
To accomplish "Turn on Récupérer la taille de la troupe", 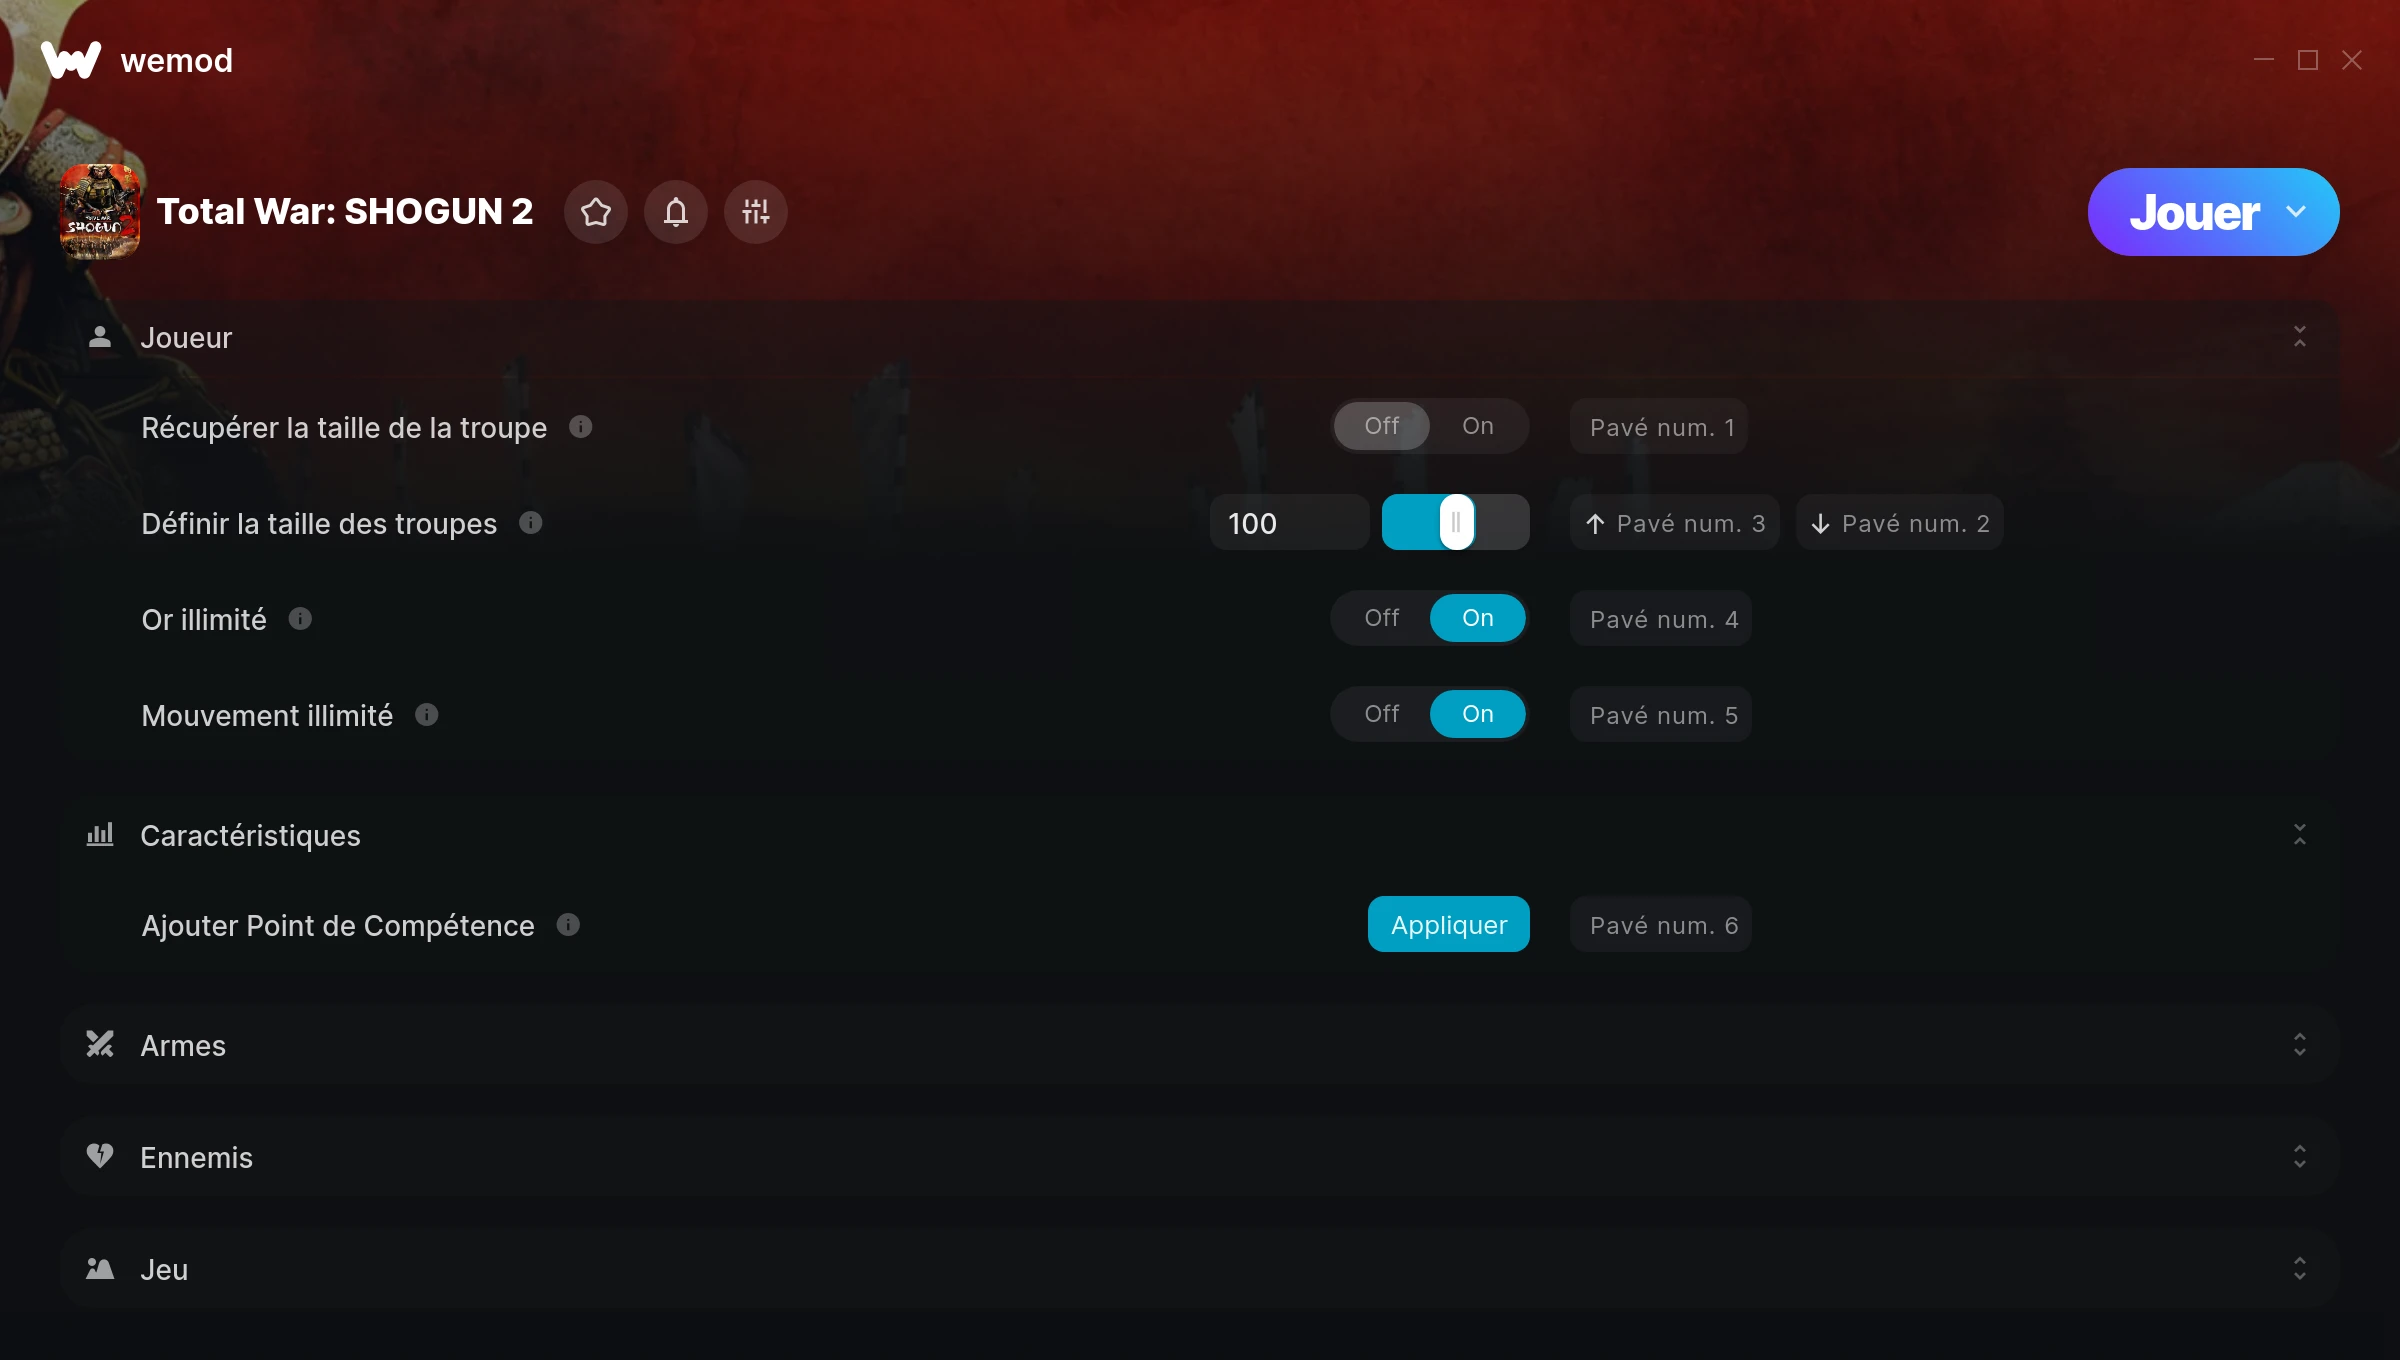I will coord(1478,426).
